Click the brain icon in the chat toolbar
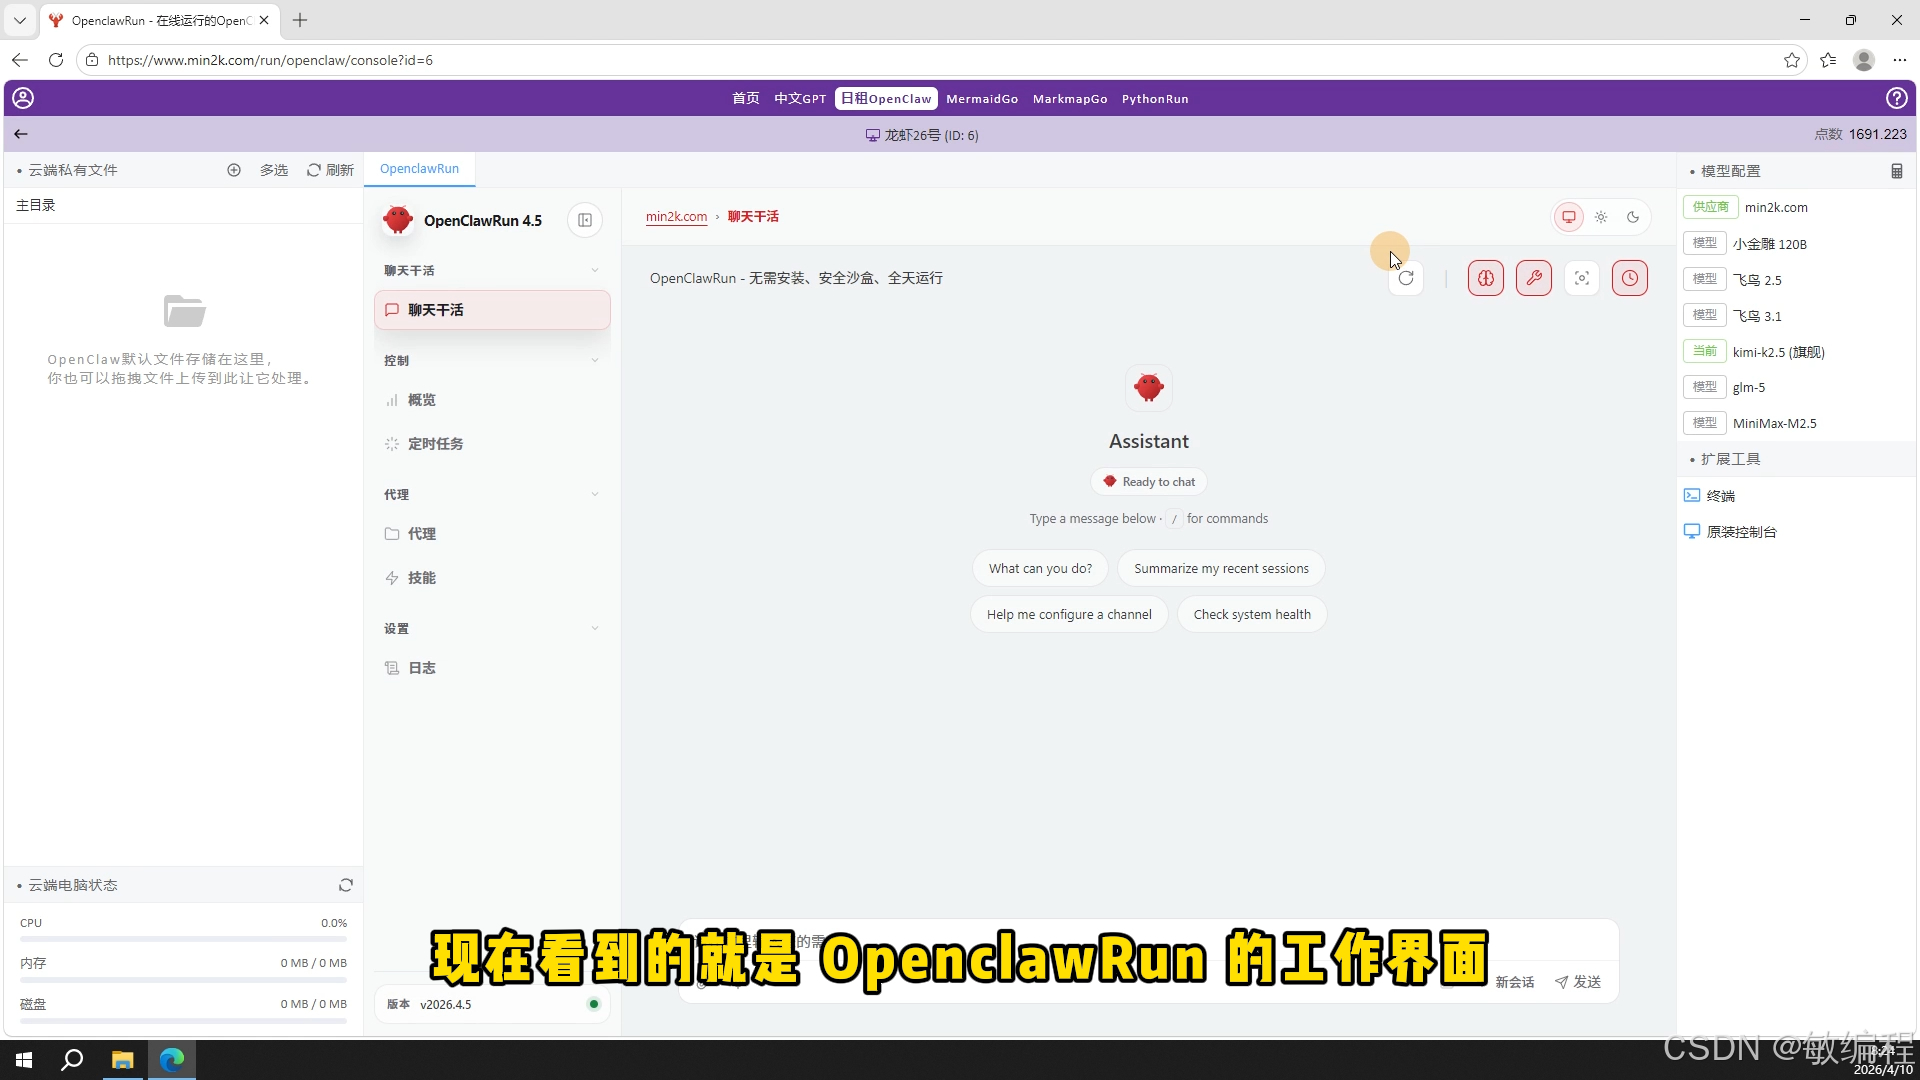Image resolution: width=1920 pixels, height=1080 pixels. [x=1485, y=278]
